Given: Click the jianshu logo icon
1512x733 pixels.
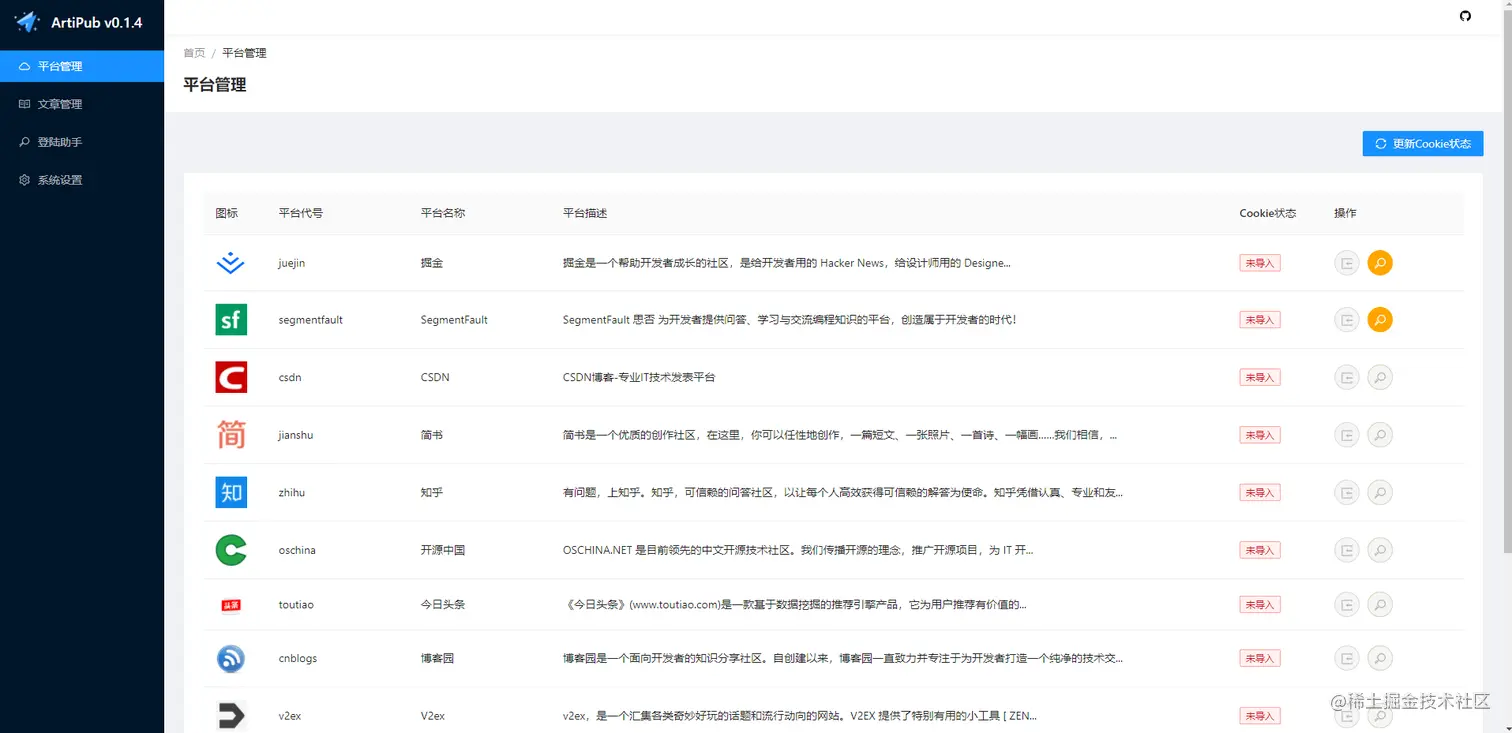Looking at the screenshot, I should pyautogui.click(x=231, y=435).
